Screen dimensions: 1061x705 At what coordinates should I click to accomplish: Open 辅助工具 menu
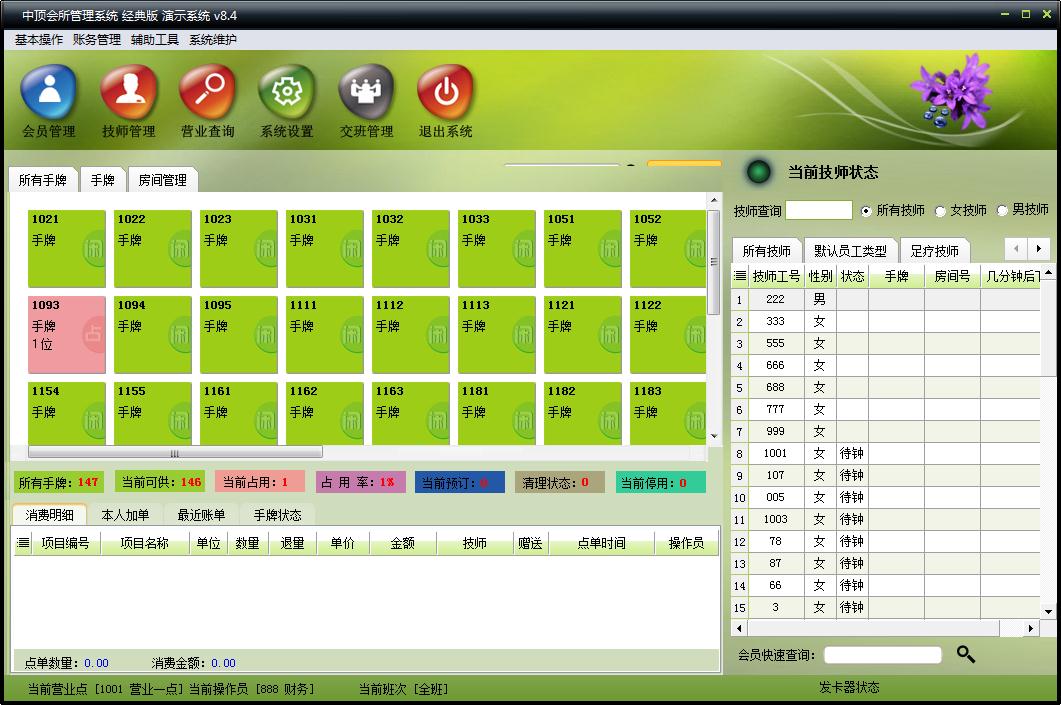155,40
